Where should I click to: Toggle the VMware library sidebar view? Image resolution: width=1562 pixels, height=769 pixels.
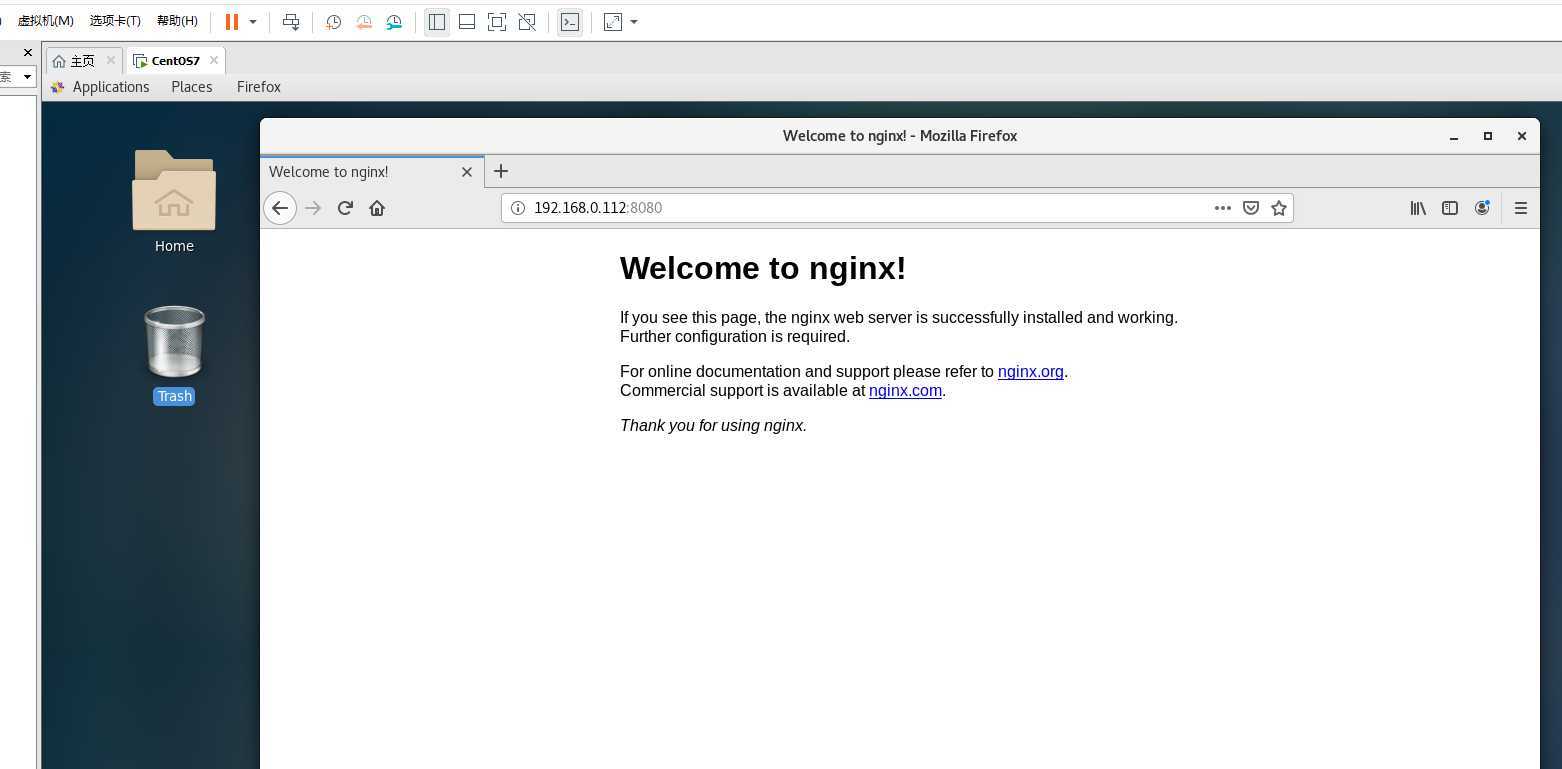pos(437,22)
